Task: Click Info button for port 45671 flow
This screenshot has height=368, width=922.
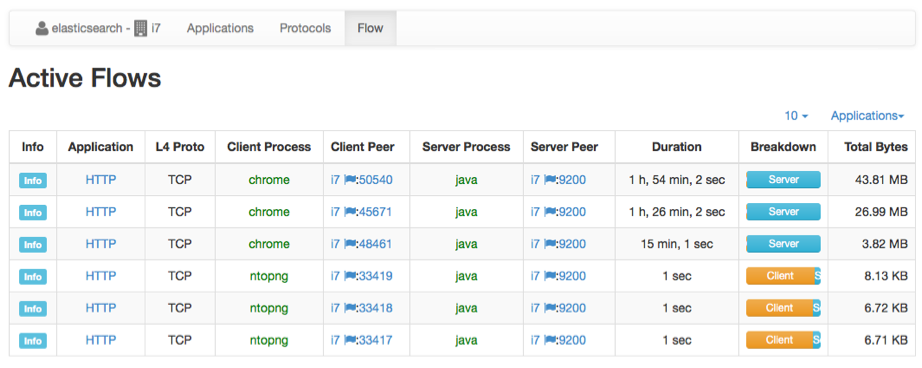Action: tap(33, 212)
